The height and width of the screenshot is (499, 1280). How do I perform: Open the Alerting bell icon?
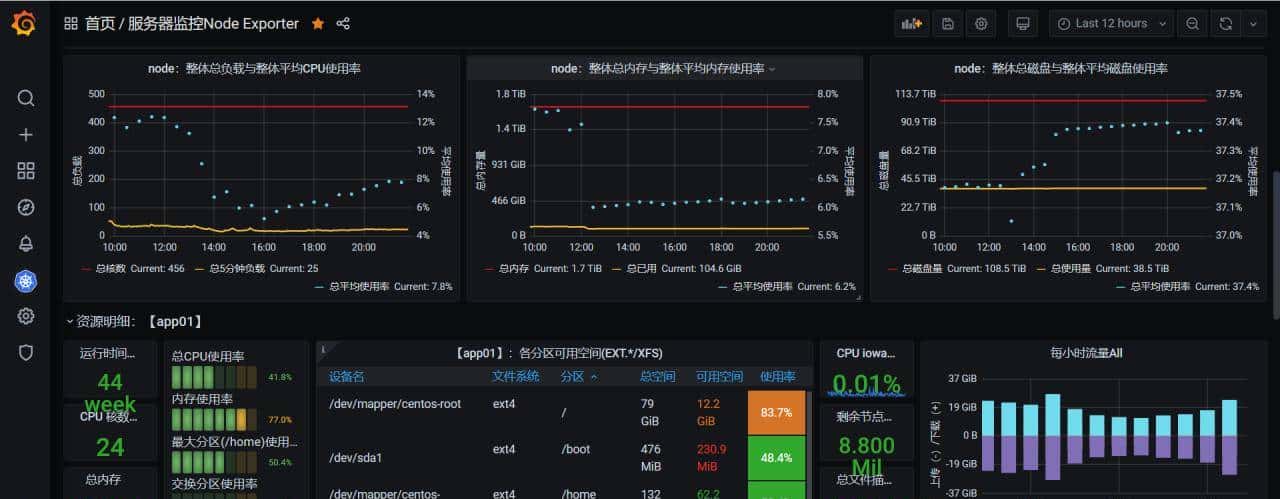tap(26, 244)
